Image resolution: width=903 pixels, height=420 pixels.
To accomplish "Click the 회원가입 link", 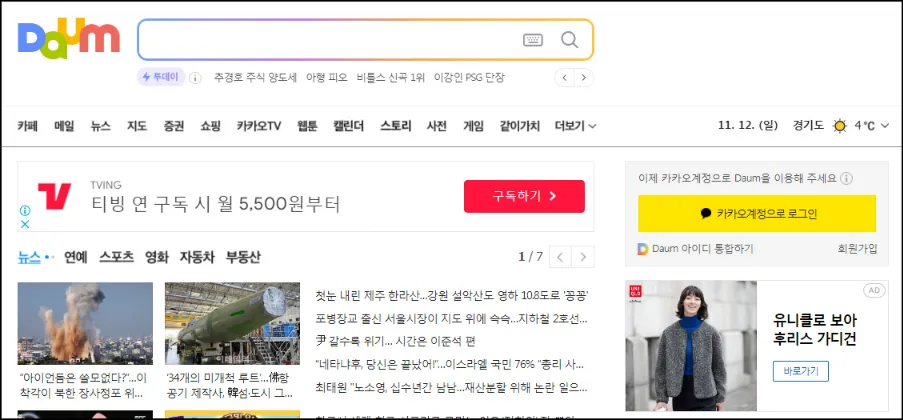I will [858, 249].
